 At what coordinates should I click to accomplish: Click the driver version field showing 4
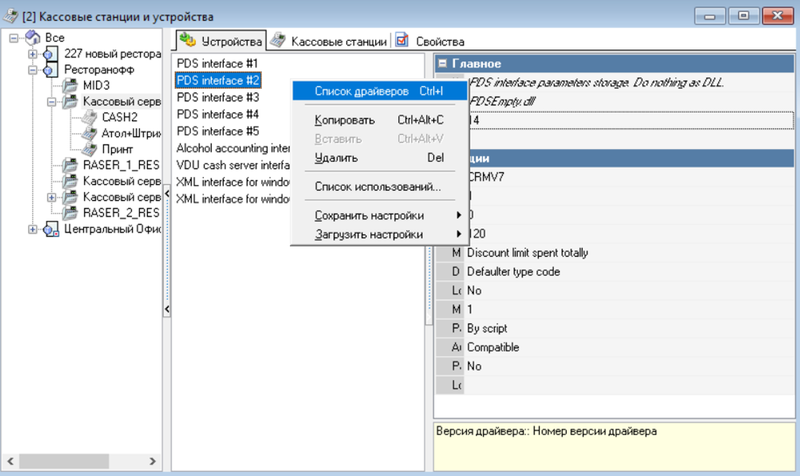[x=630, y=120]
